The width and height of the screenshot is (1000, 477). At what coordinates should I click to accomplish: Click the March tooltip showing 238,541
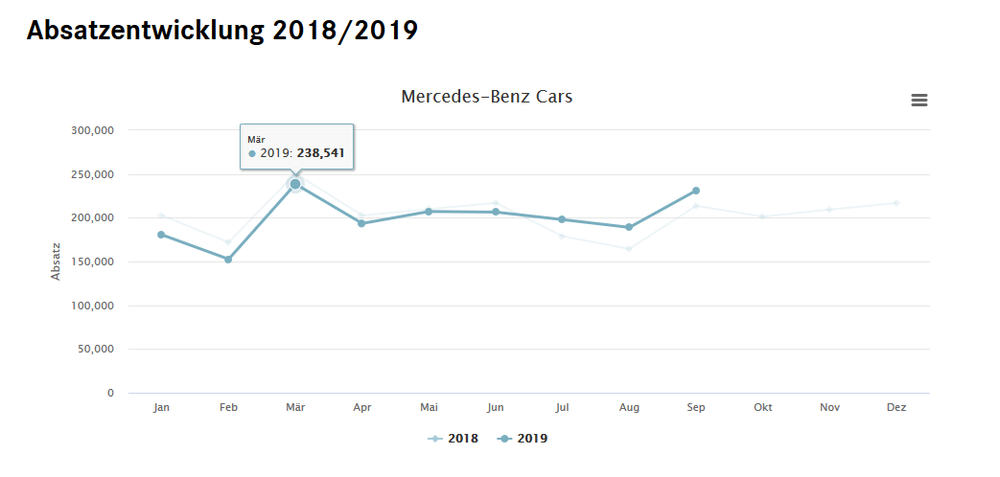[x=297, y=147]
